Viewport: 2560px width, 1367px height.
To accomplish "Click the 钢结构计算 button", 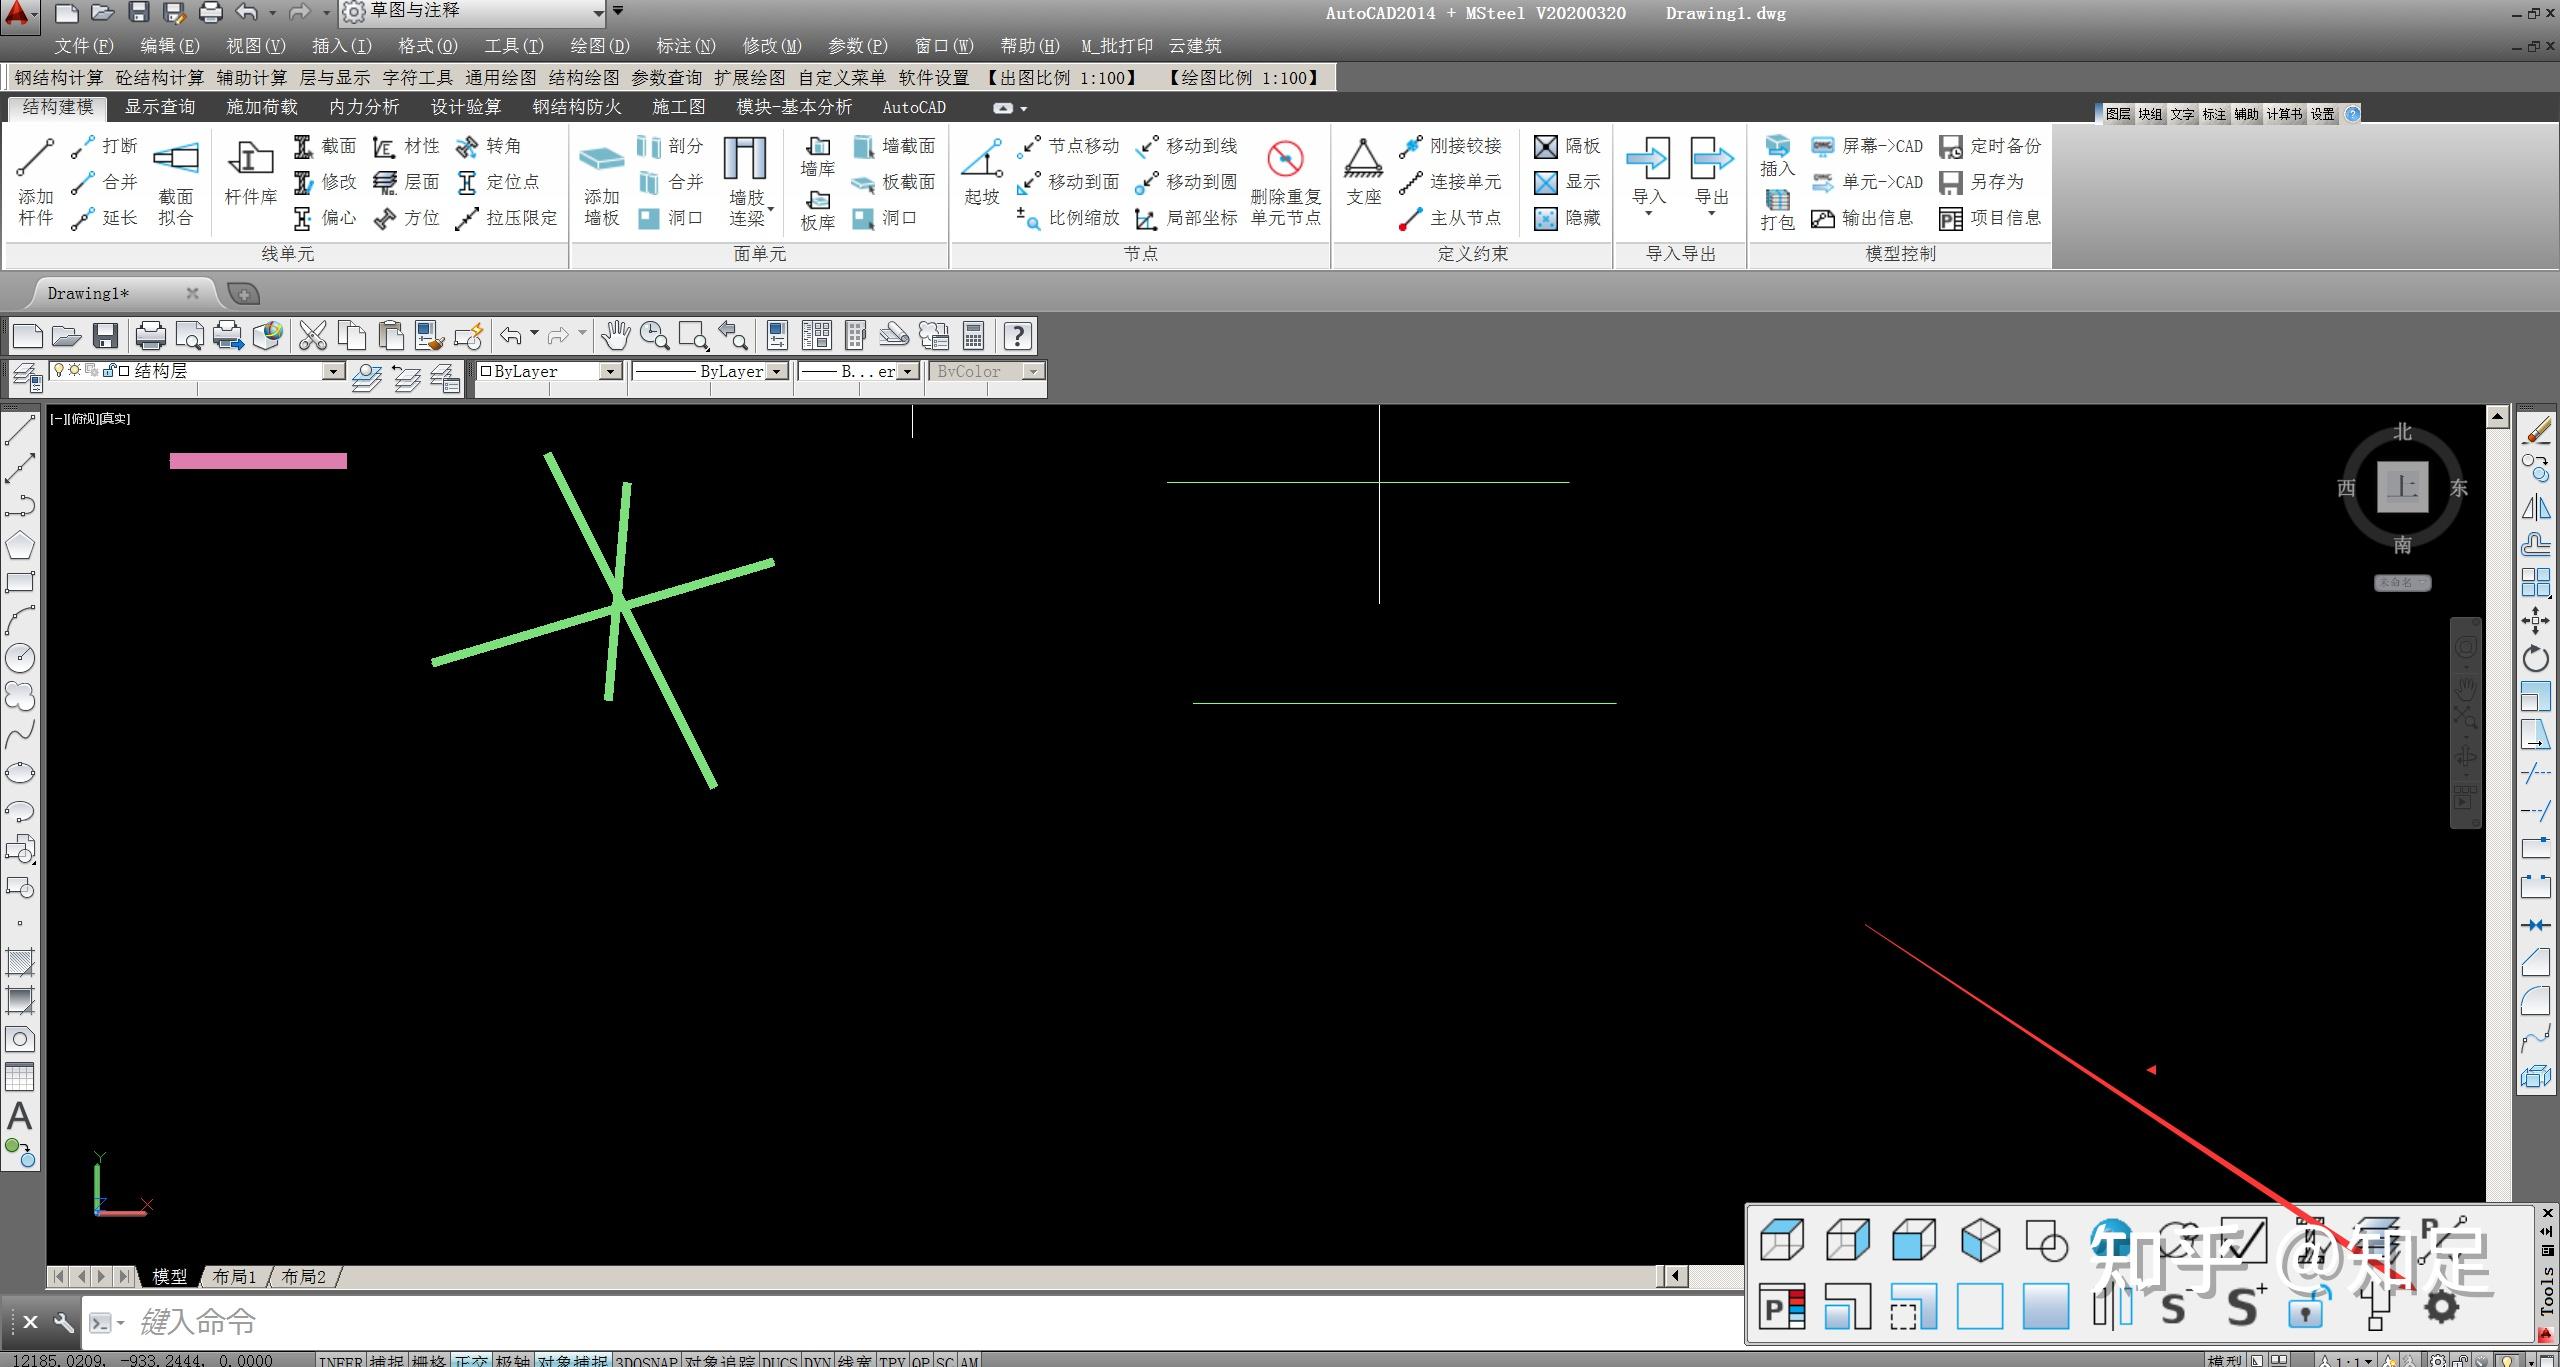I will (x=58, y=77).
